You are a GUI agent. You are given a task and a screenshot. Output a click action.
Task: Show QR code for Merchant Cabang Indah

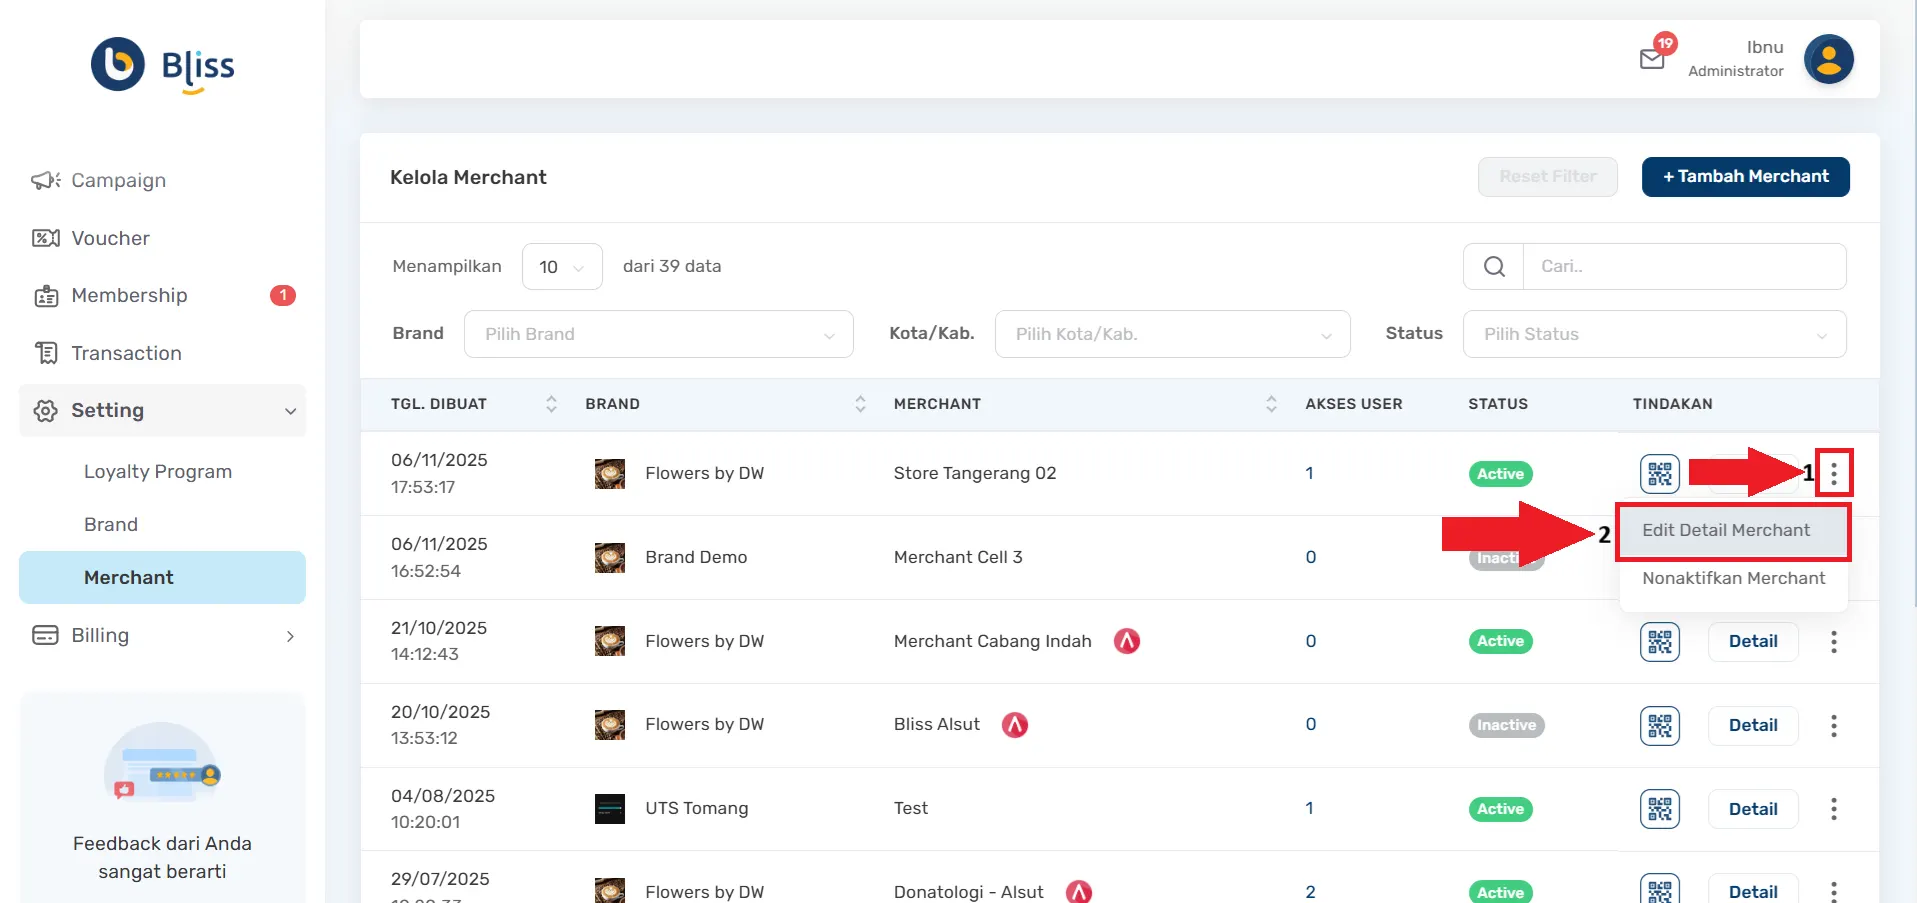(1659, 642)
